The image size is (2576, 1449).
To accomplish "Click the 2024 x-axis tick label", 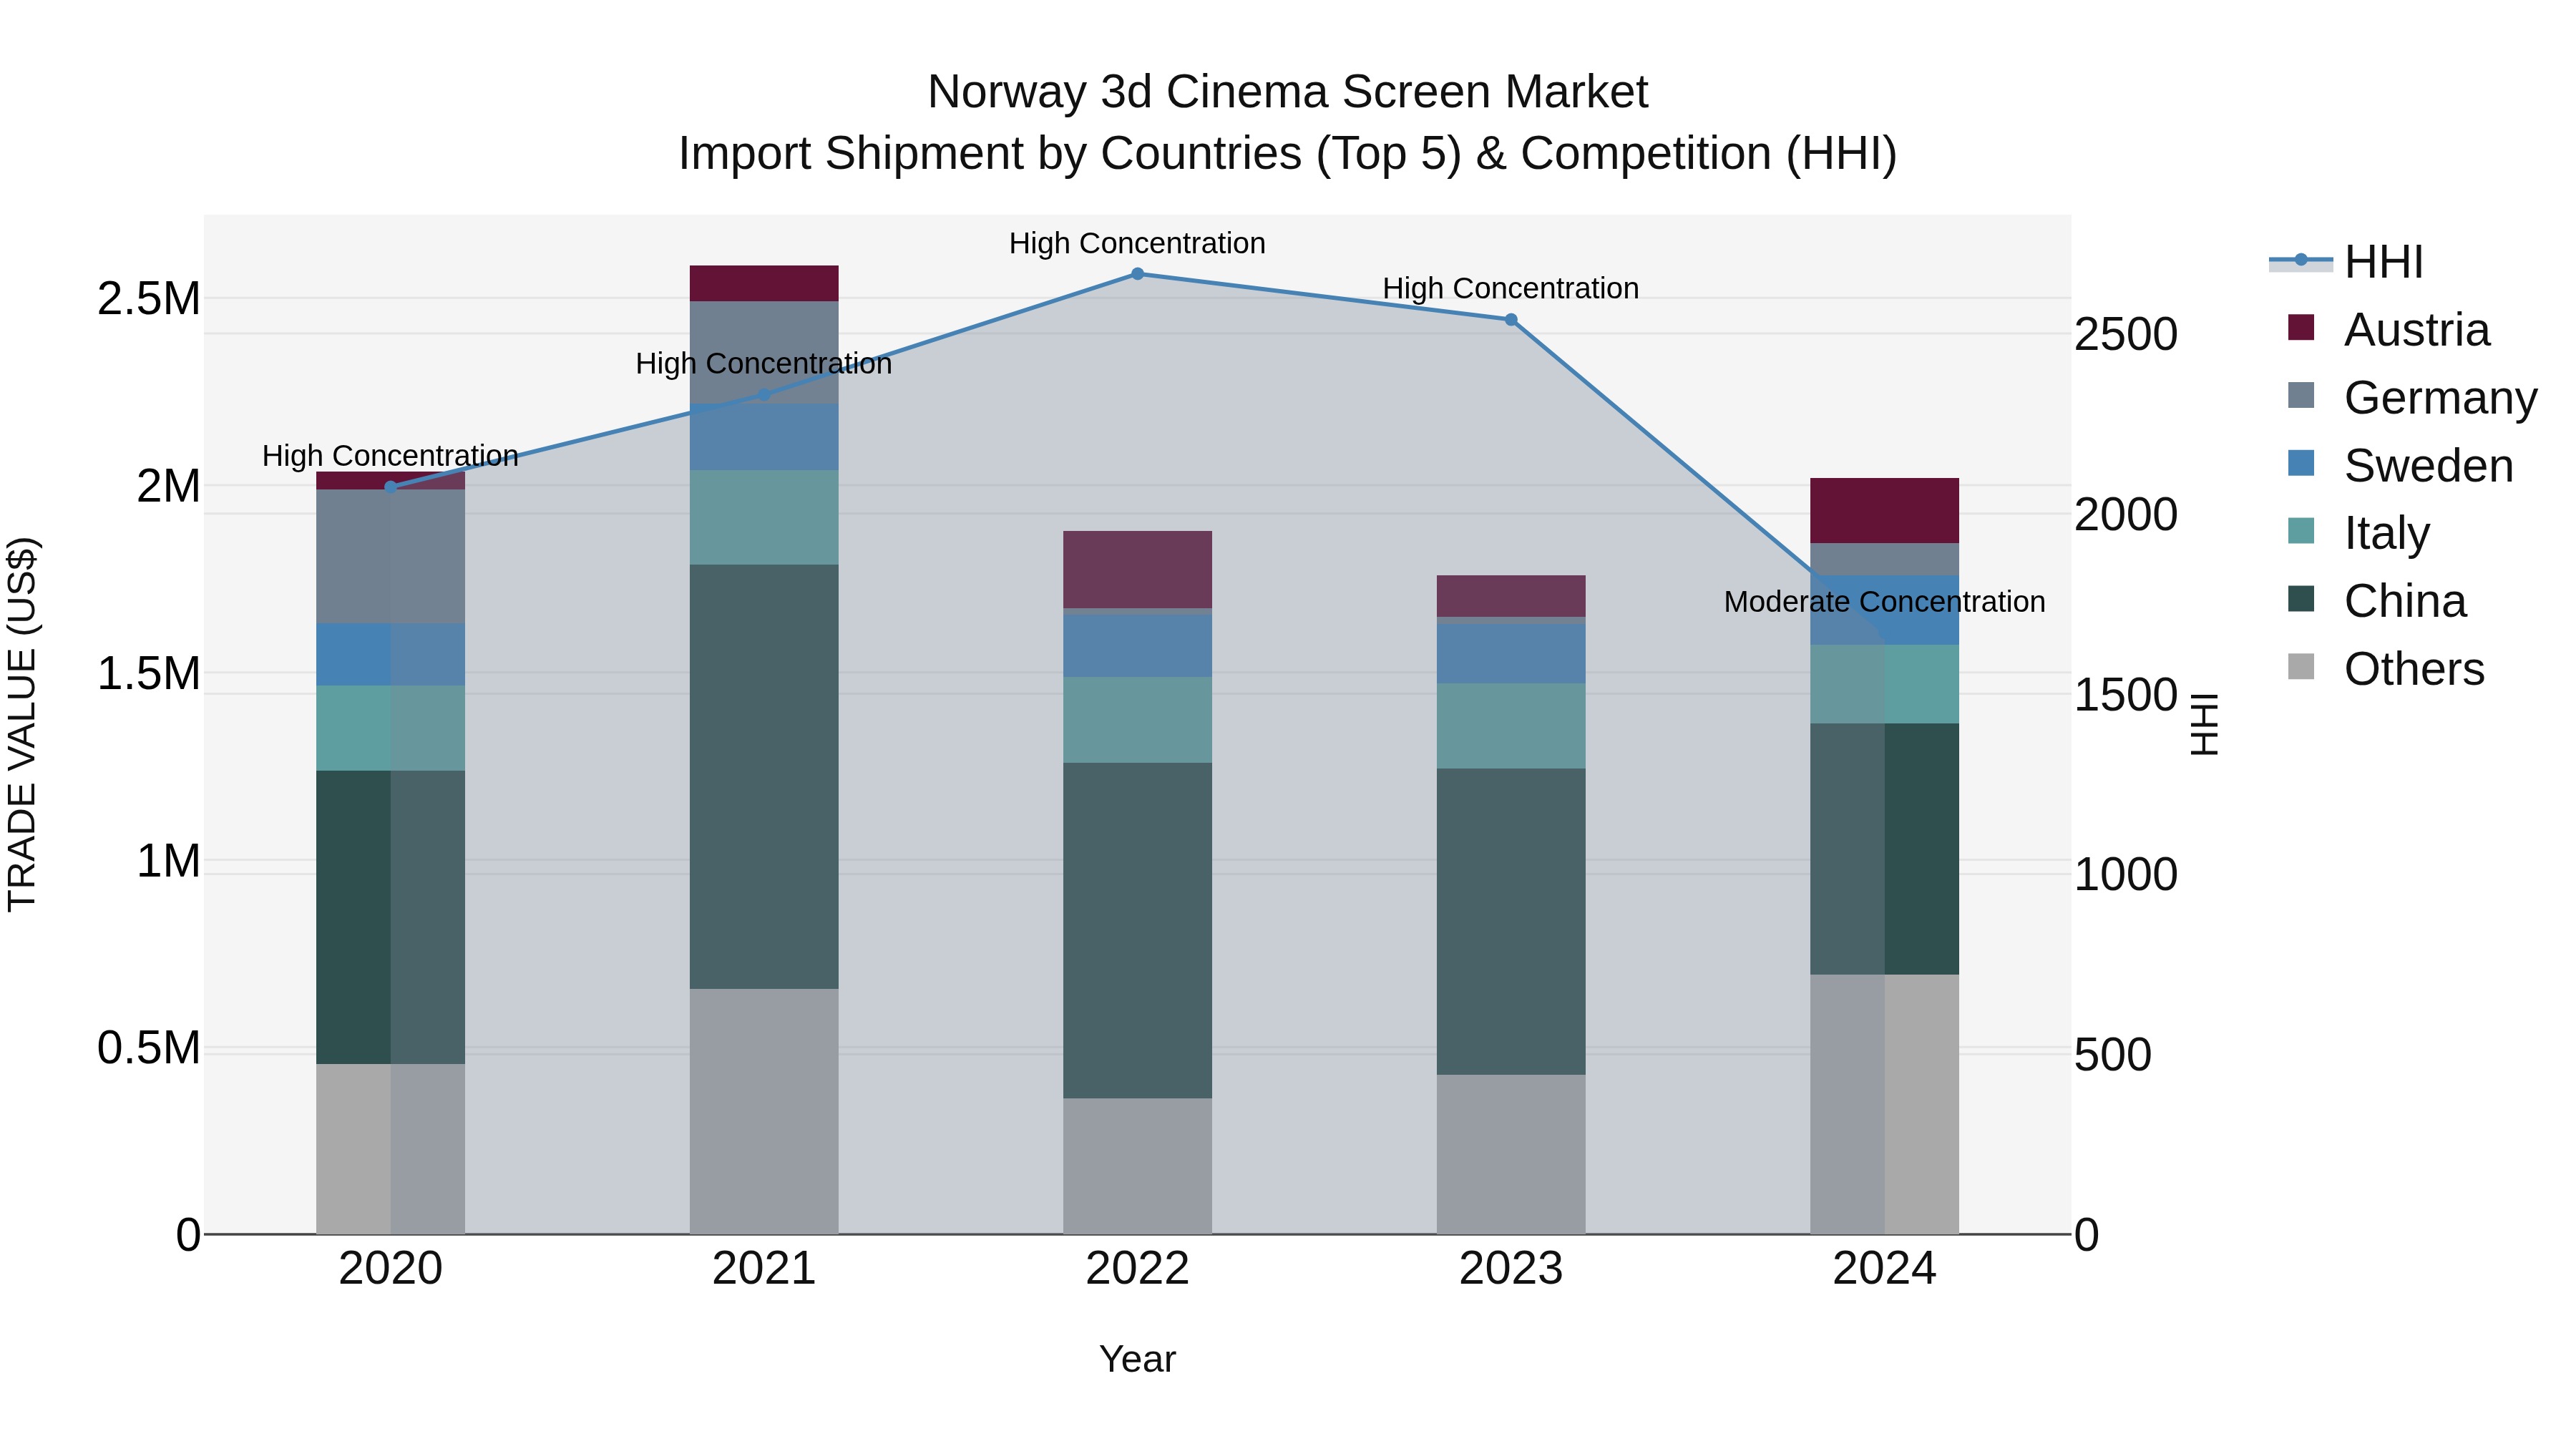I will (1885, 1269).
